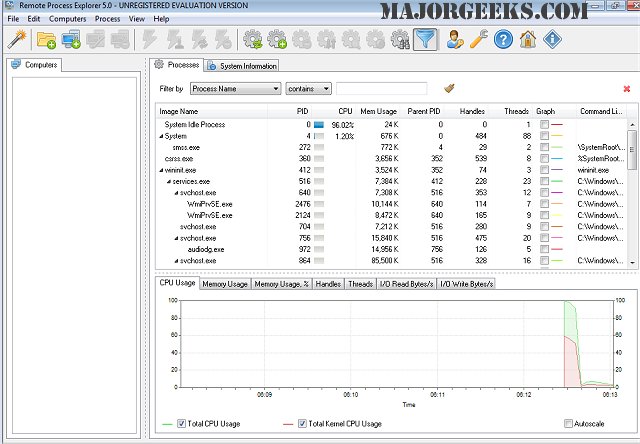
Task: Toggle graph checkbox for System Idle Process
Action: pyautogui.click(x=544, y=124)
